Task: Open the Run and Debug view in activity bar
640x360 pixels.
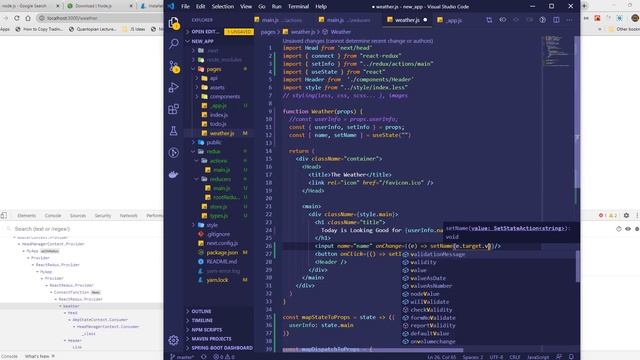Action: (x=174, y=87)
